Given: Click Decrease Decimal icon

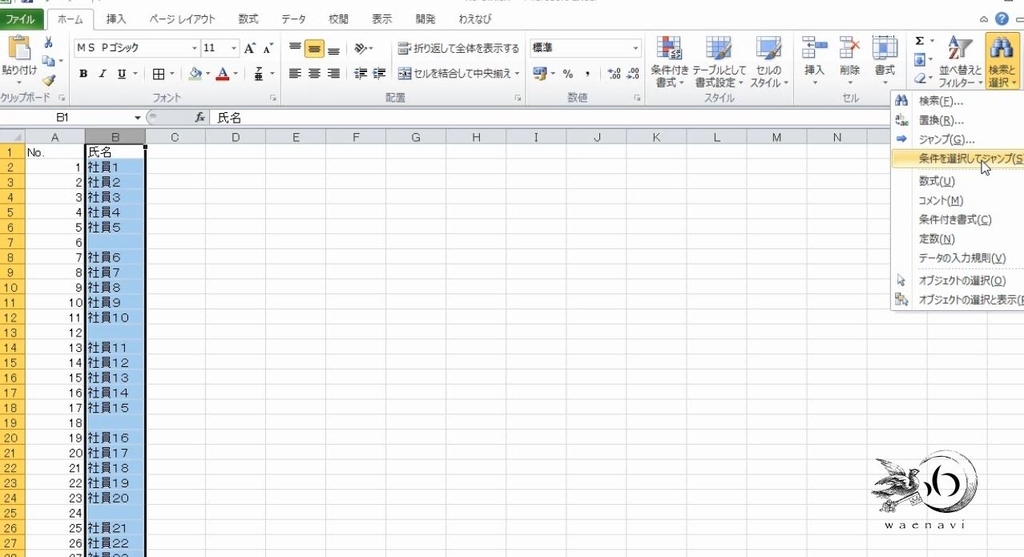Looking at the screenshot, I should pos(633,74).
